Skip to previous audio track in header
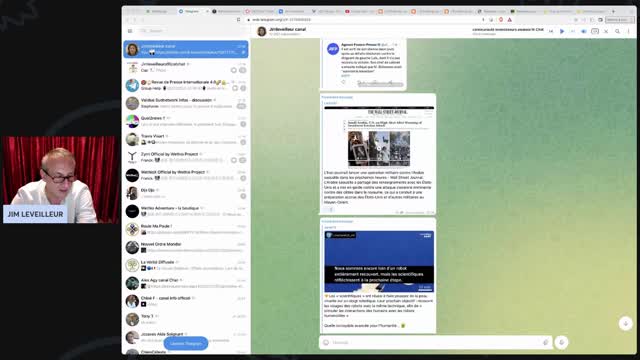 (x=551, y=31)
